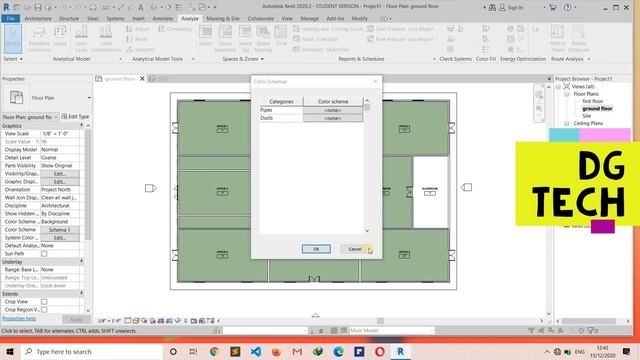Open Visual Studio Code from taskbar
Viewport: 640px width, 360px height.
click(256, 351)
